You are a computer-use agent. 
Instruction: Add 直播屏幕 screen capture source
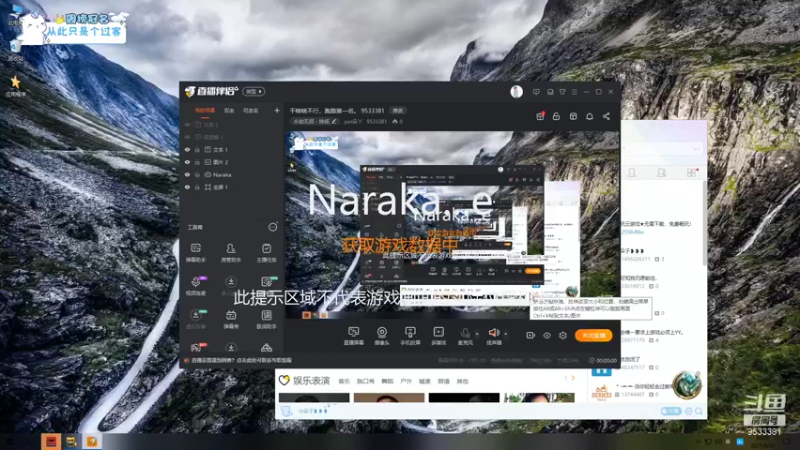[353, 336]
